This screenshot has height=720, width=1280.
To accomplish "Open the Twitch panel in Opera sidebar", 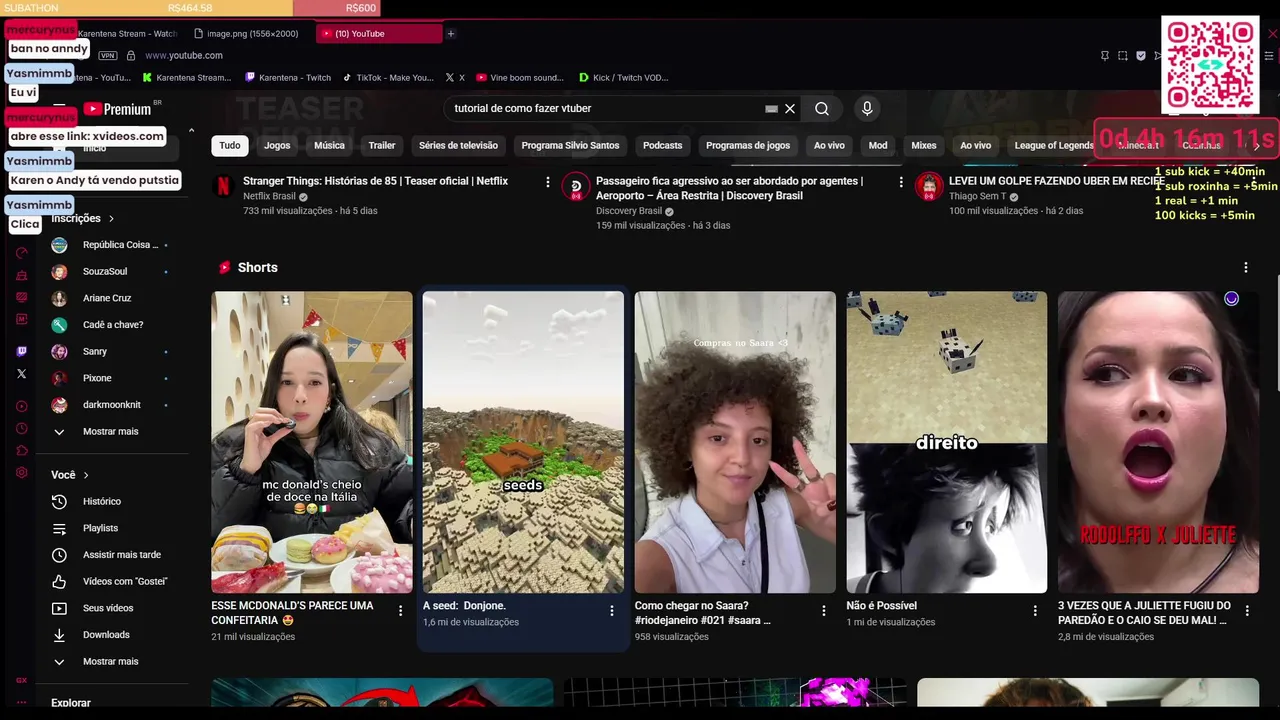I will point(22,351).
